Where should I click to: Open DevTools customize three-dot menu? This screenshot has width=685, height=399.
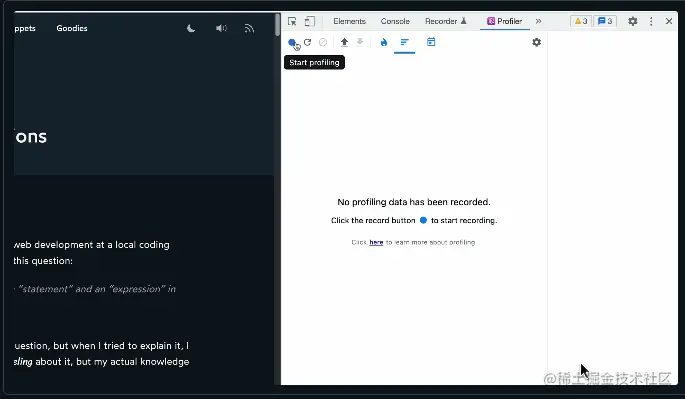click(651, 21)
